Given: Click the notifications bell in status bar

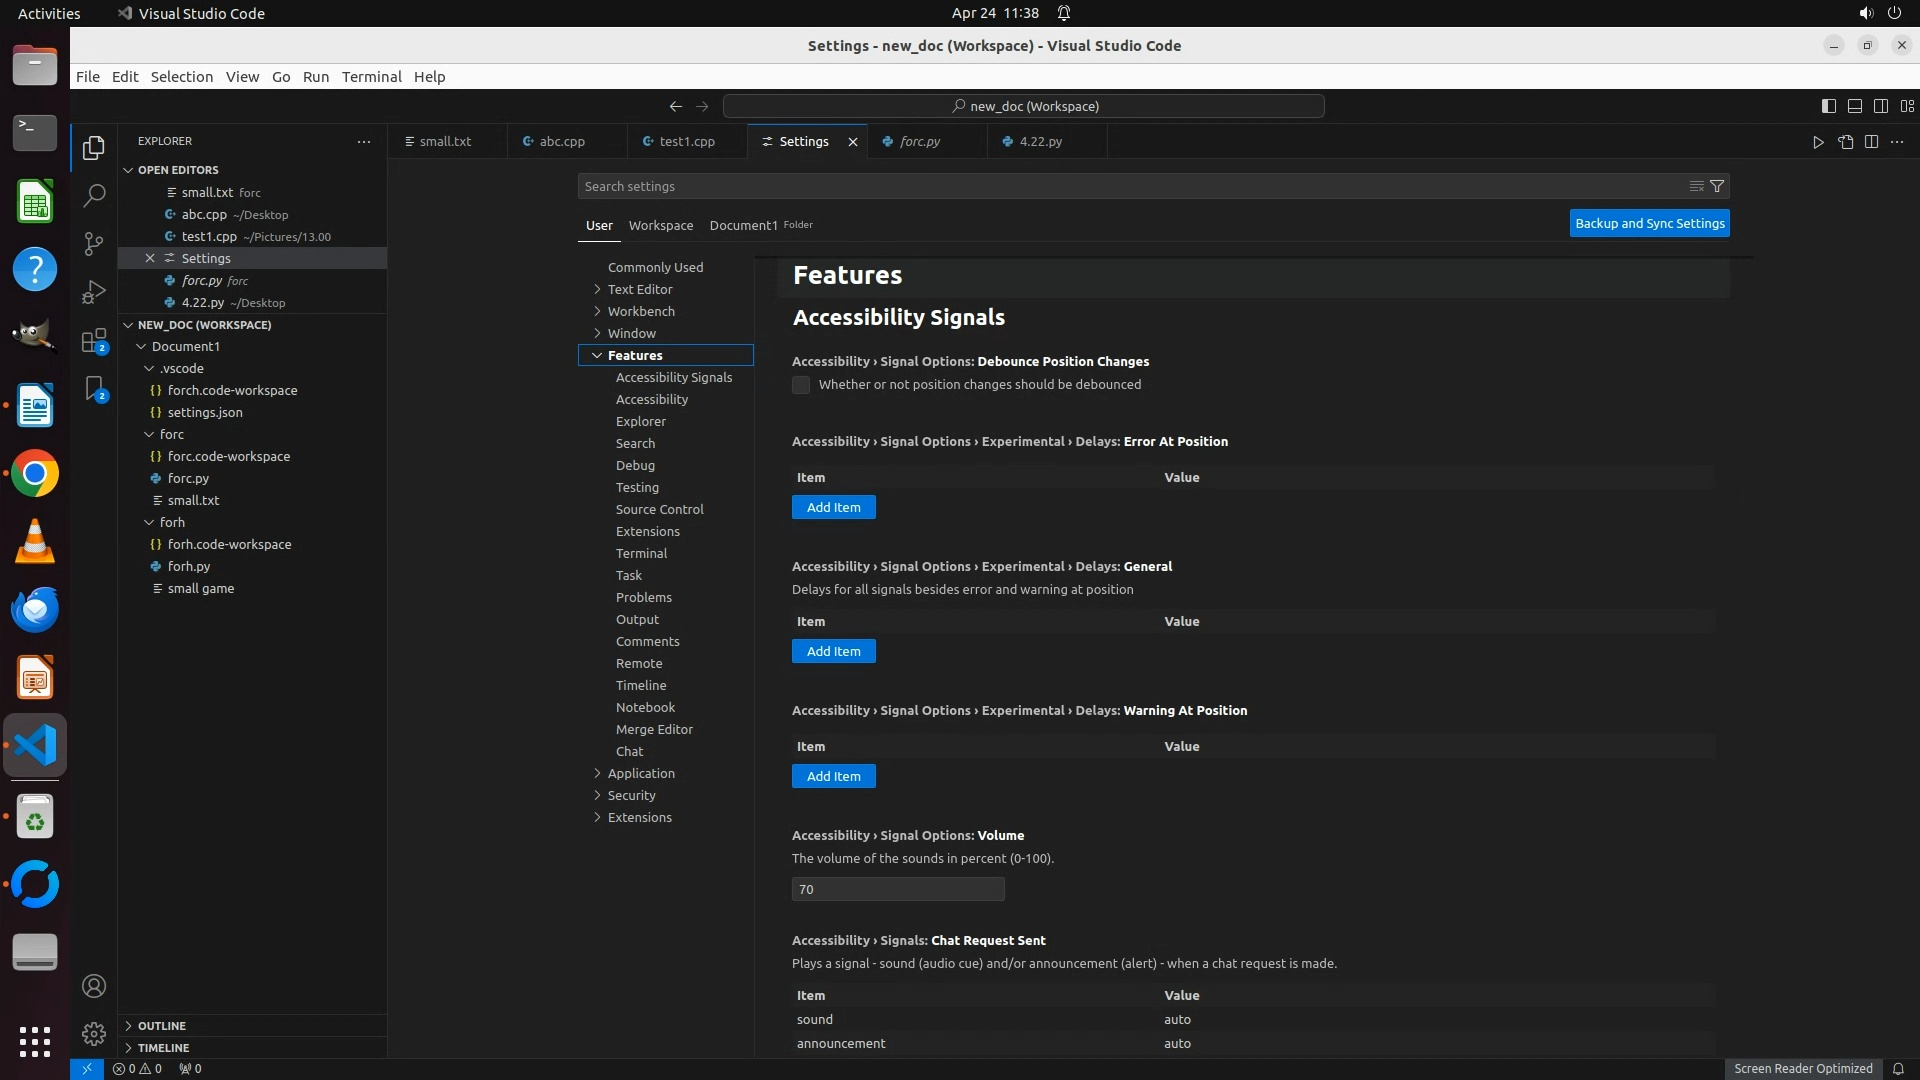Looking at the screenshot, I should tap(1898, 1068).
